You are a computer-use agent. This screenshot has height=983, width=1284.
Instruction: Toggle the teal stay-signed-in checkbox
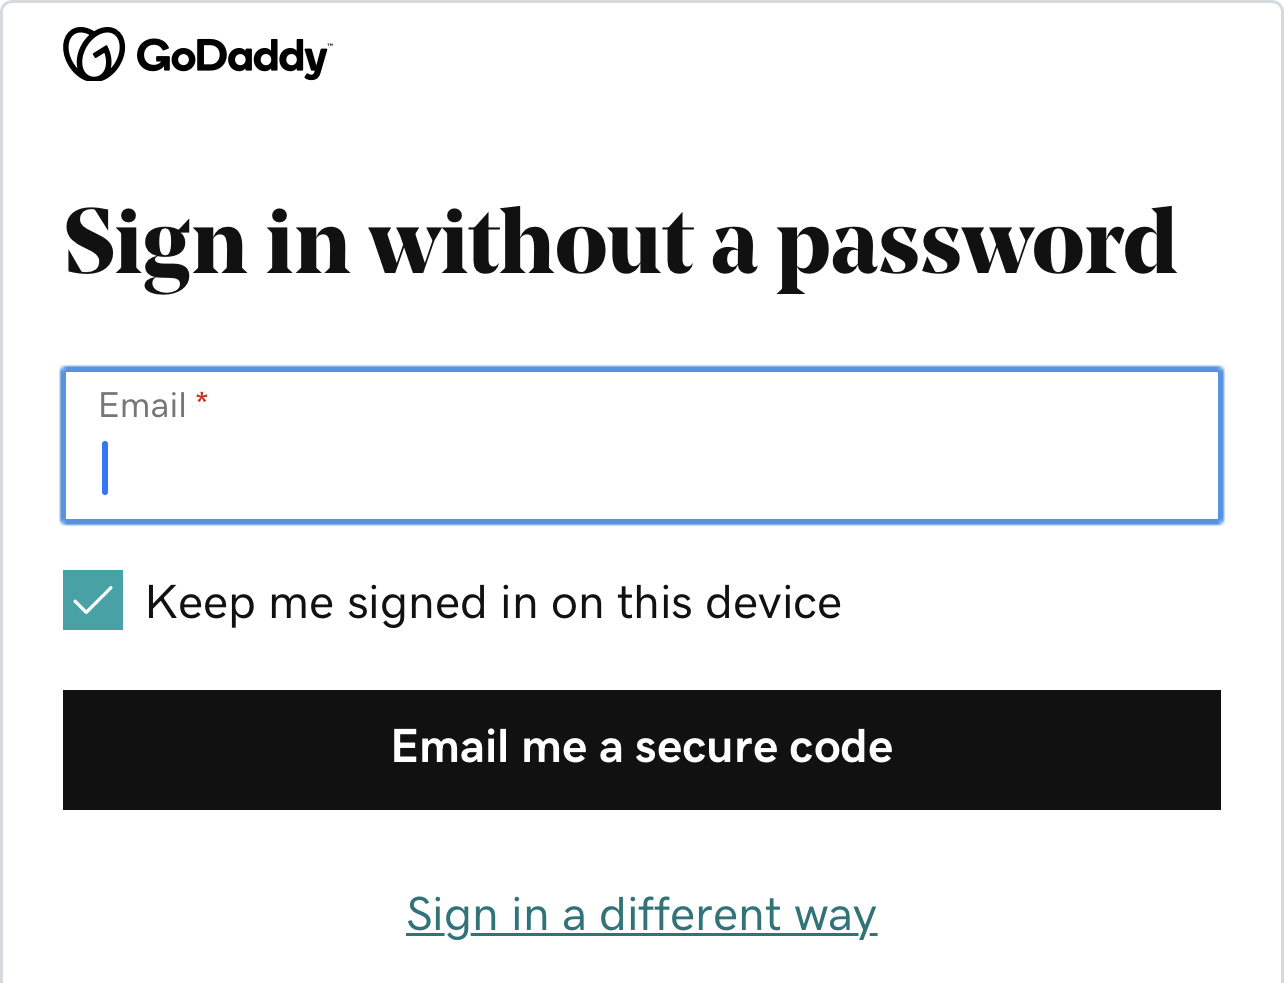tap(93, 600)
